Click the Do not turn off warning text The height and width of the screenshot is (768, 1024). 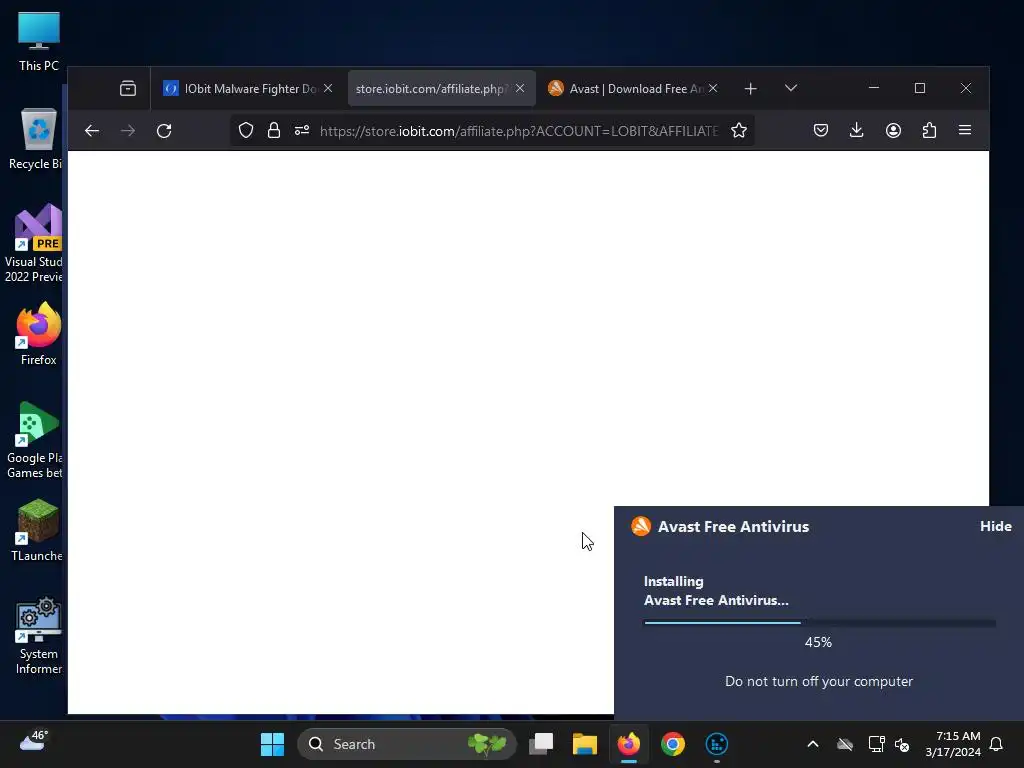click(819, 681)
